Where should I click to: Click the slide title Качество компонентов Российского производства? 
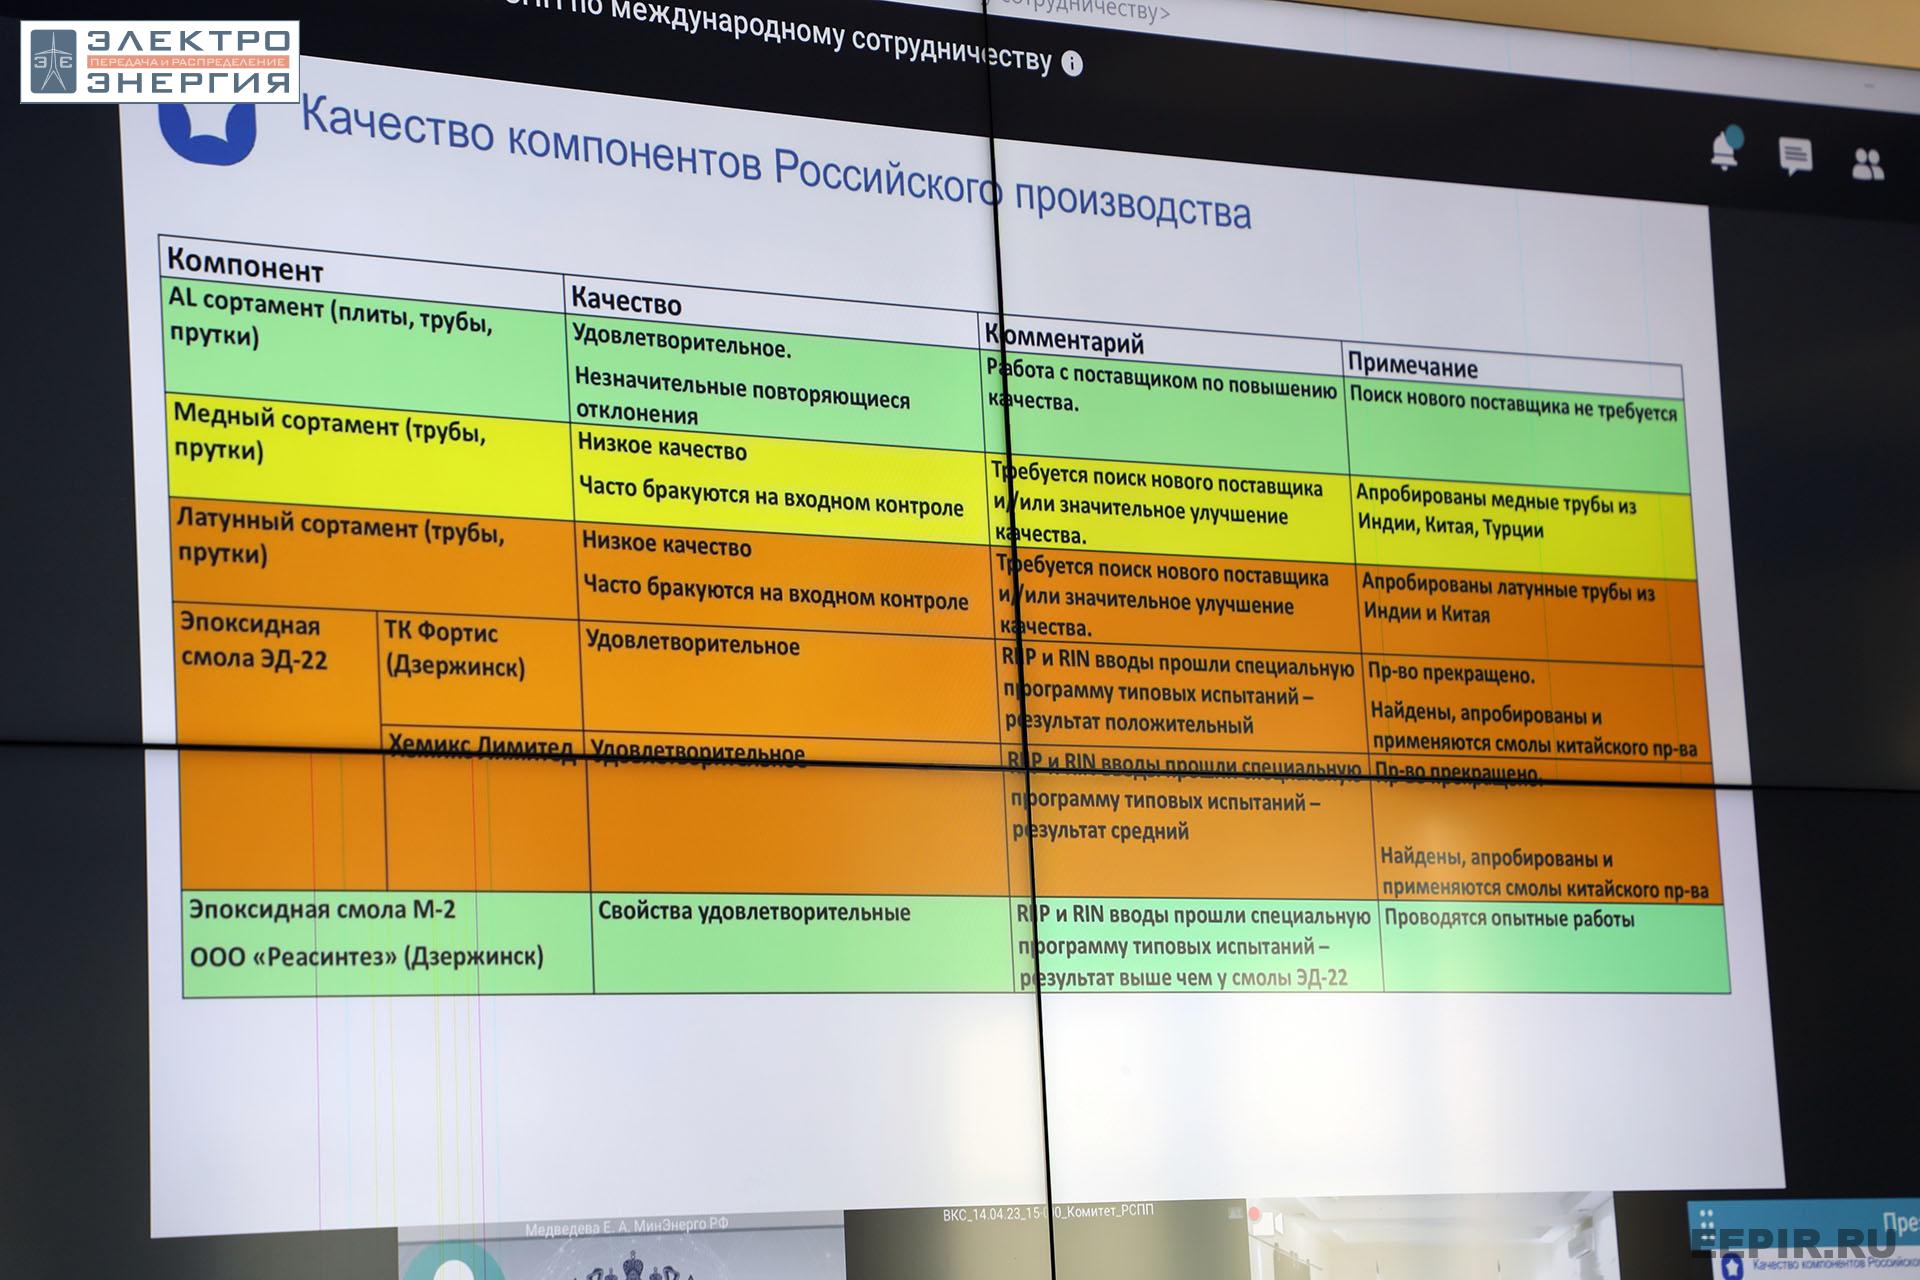(775, 162)
